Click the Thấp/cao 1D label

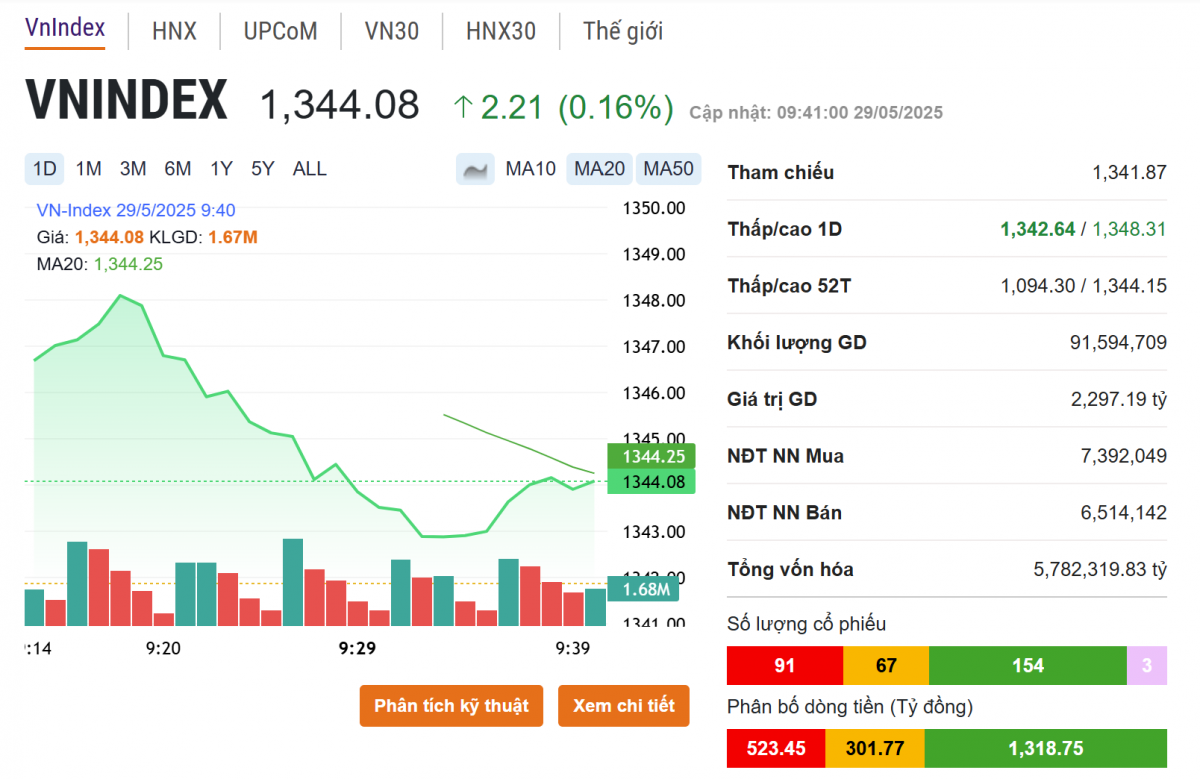(x=785, y=230)
